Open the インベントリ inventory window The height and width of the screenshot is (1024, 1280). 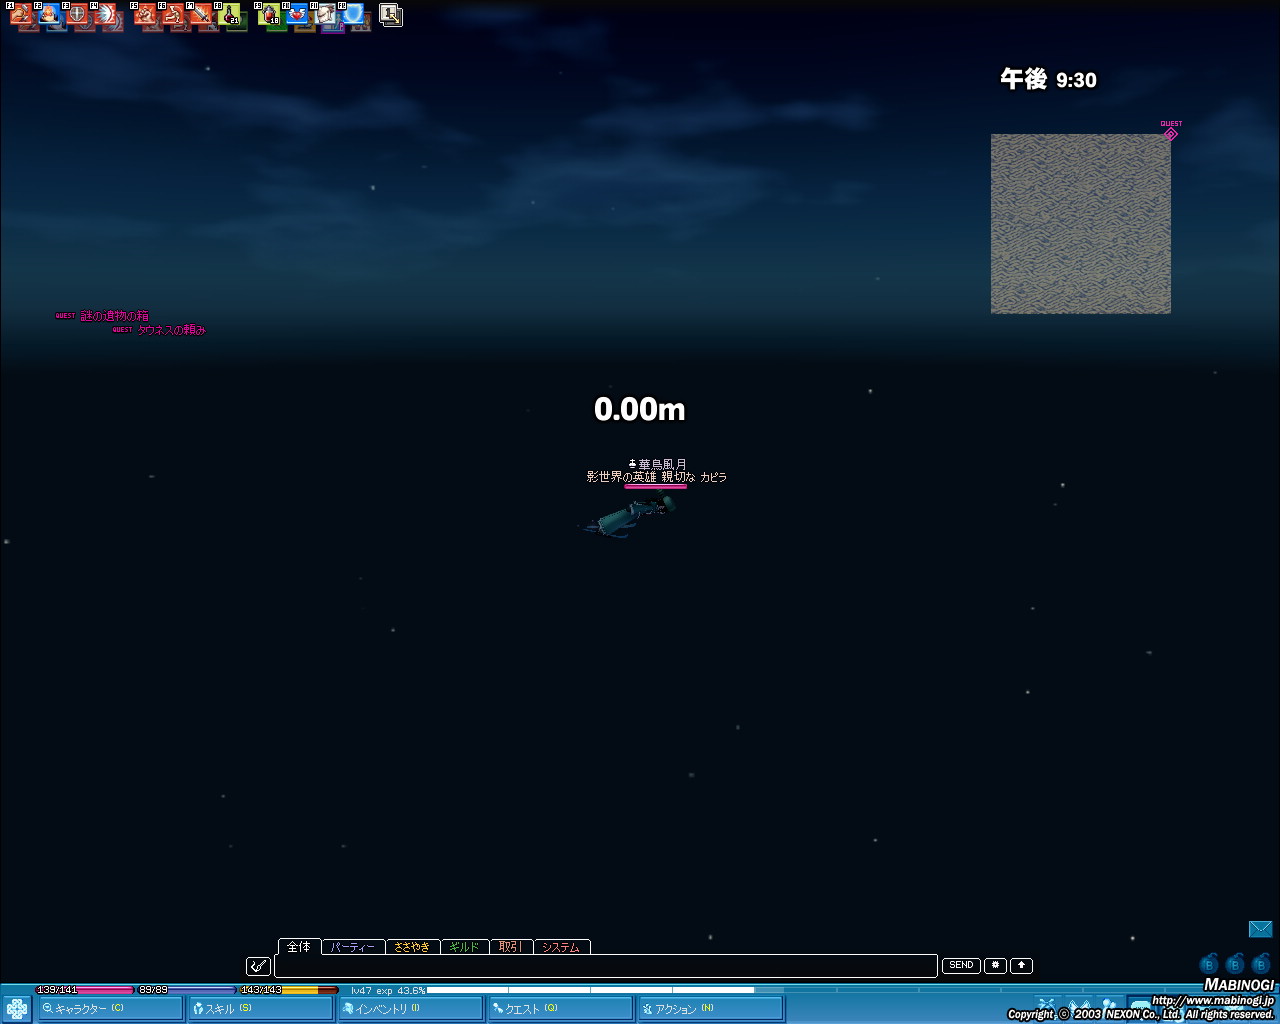410,1009
